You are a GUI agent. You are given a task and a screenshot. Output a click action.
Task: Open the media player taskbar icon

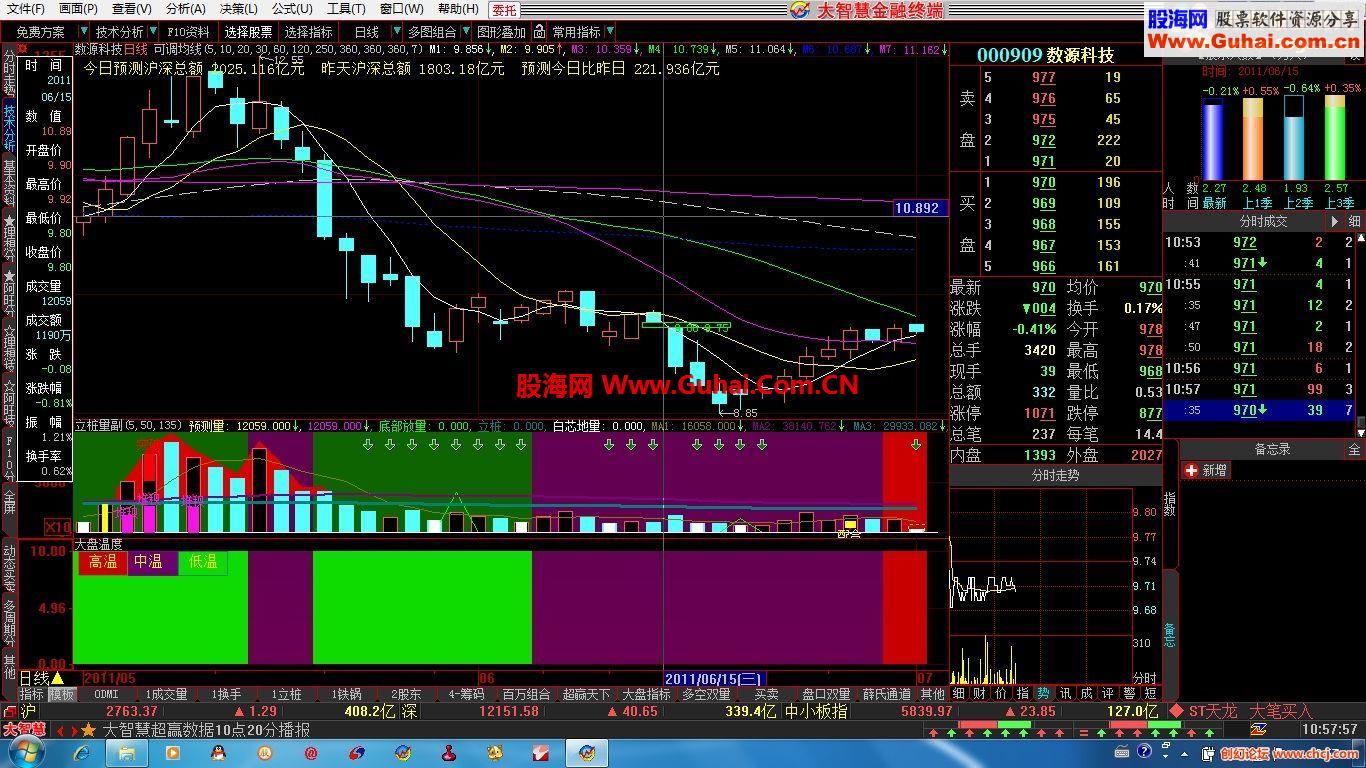click(x=173, y=753)
